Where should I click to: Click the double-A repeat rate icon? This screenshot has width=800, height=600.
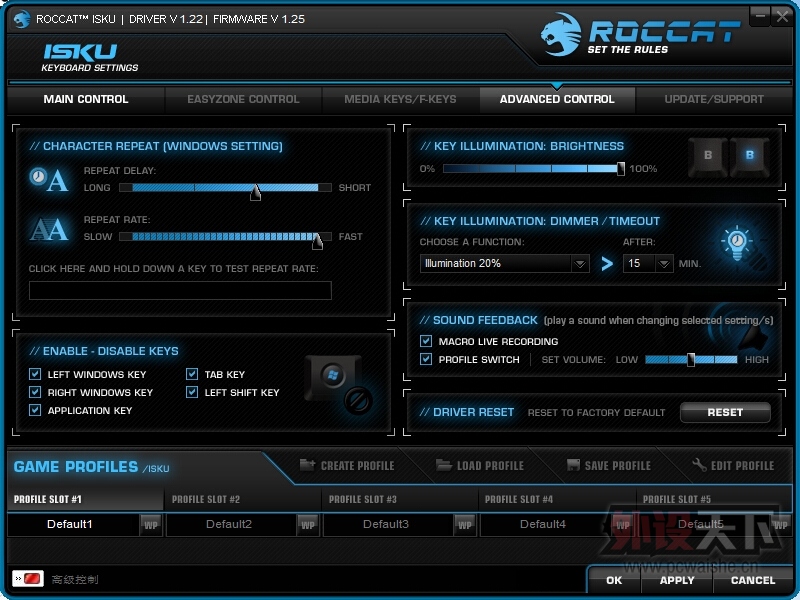(x=49, y=229)
